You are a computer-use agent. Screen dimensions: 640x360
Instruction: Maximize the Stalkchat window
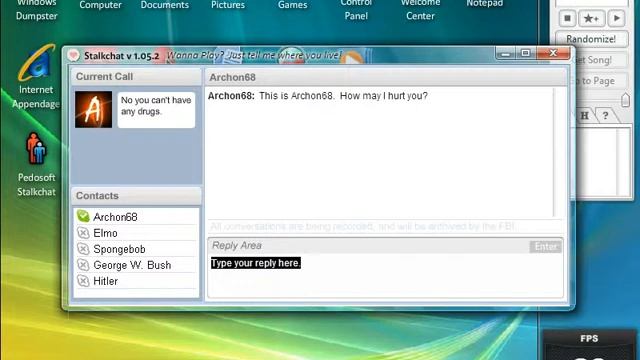tap(526, 53)
